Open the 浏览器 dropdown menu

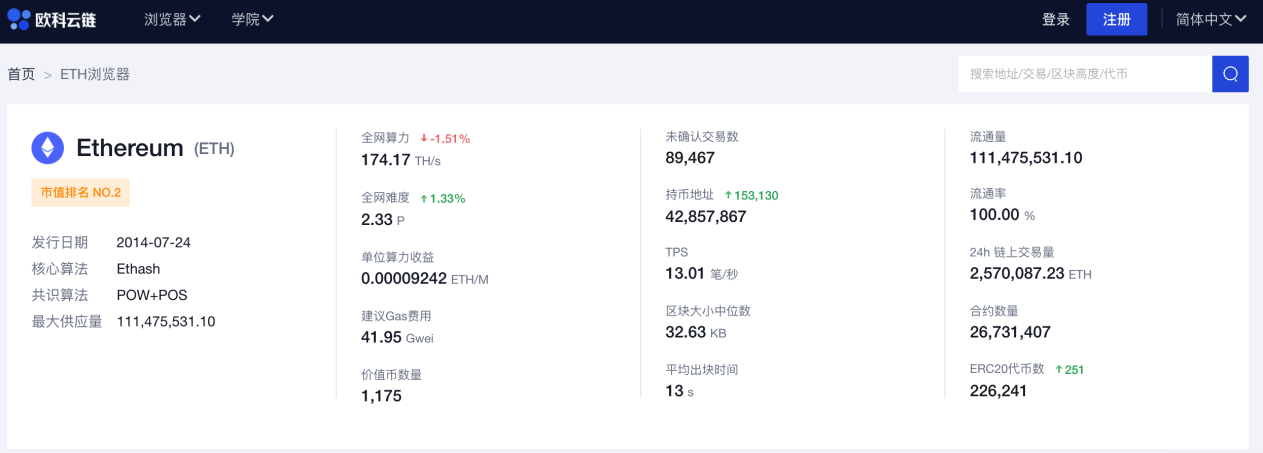click(x=172, y=19)
